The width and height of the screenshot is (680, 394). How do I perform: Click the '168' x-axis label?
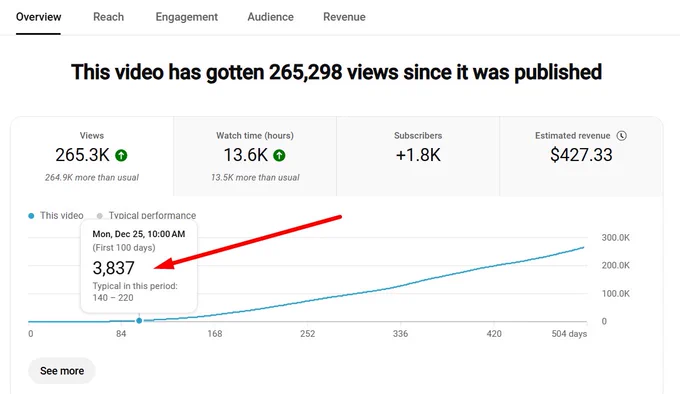click(x=215, y=334)
